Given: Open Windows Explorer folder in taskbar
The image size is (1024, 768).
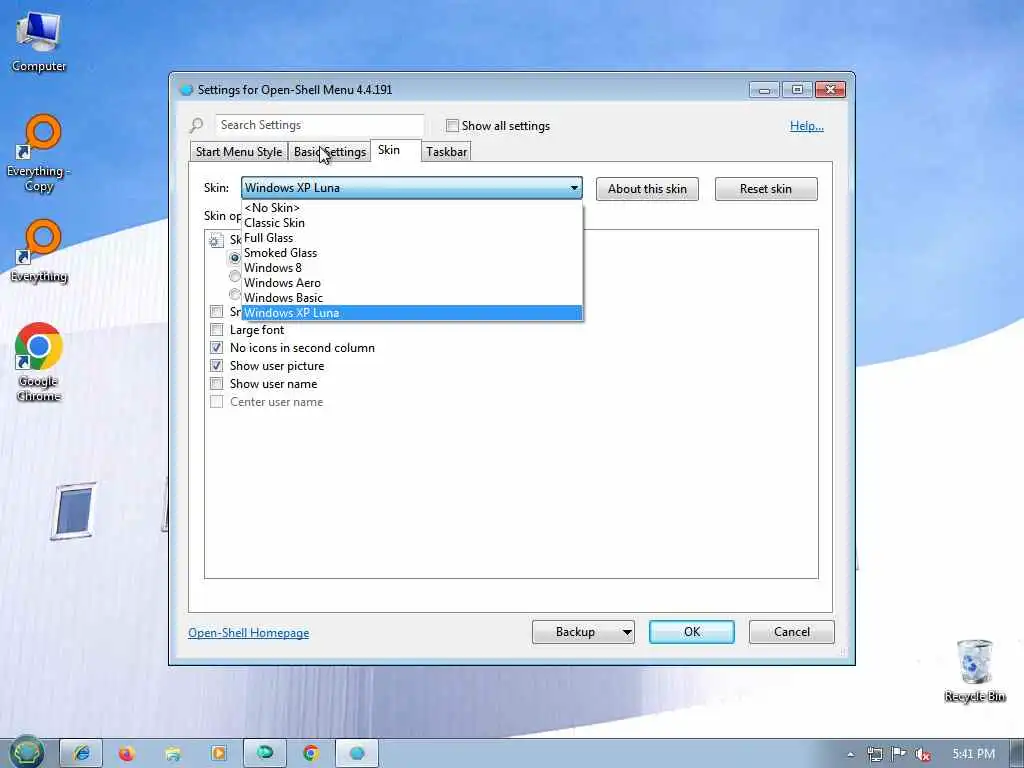Looking at the screenshot, I should point(172,753).
